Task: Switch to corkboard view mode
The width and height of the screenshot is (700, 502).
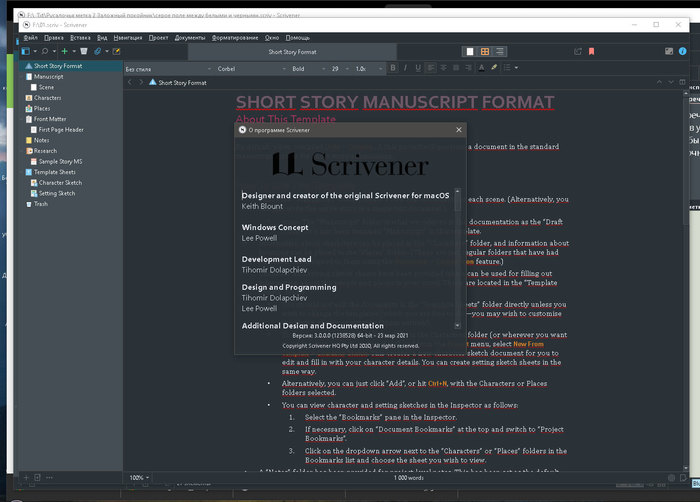Action: pyautogui.click(x=484, y=50)
